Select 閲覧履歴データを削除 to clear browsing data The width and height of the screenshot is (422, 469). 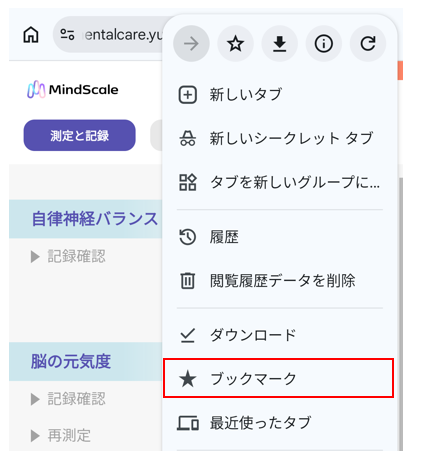[x=279, y=281]
